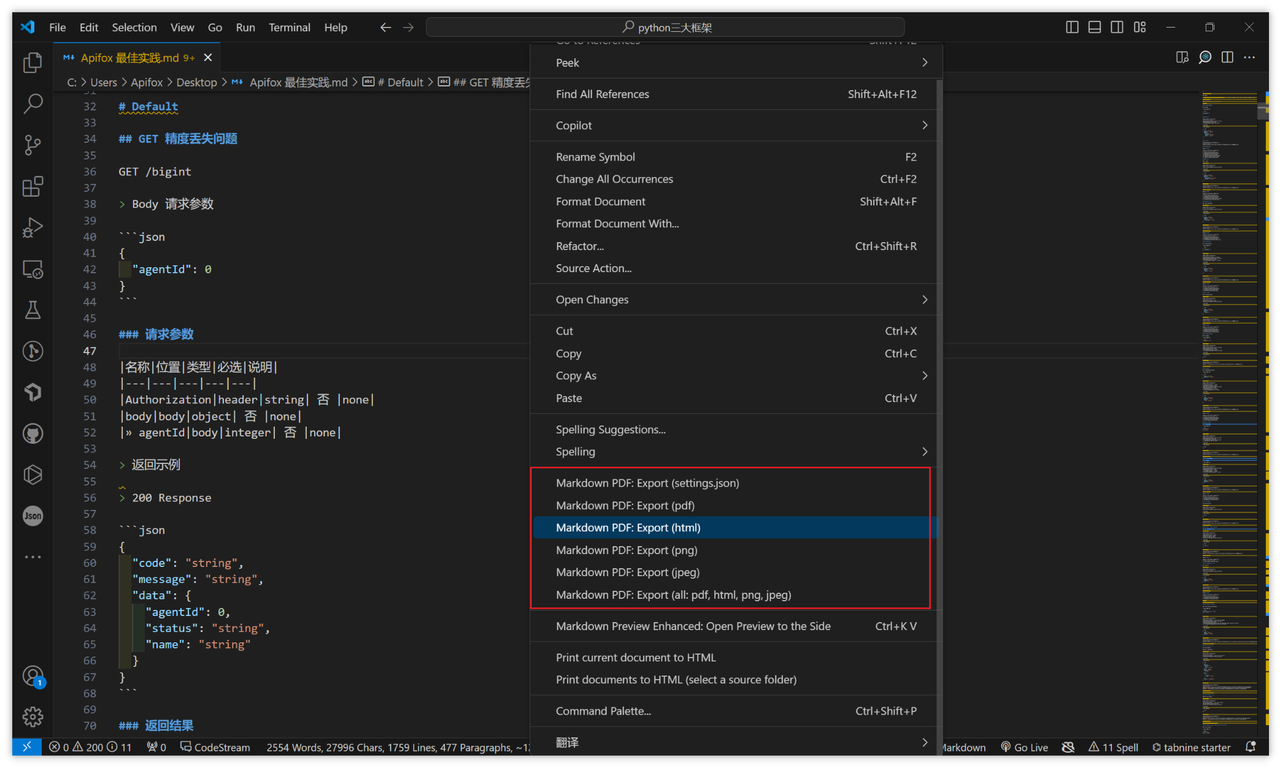Expand the folded 返回示例 line

(122, 465)
